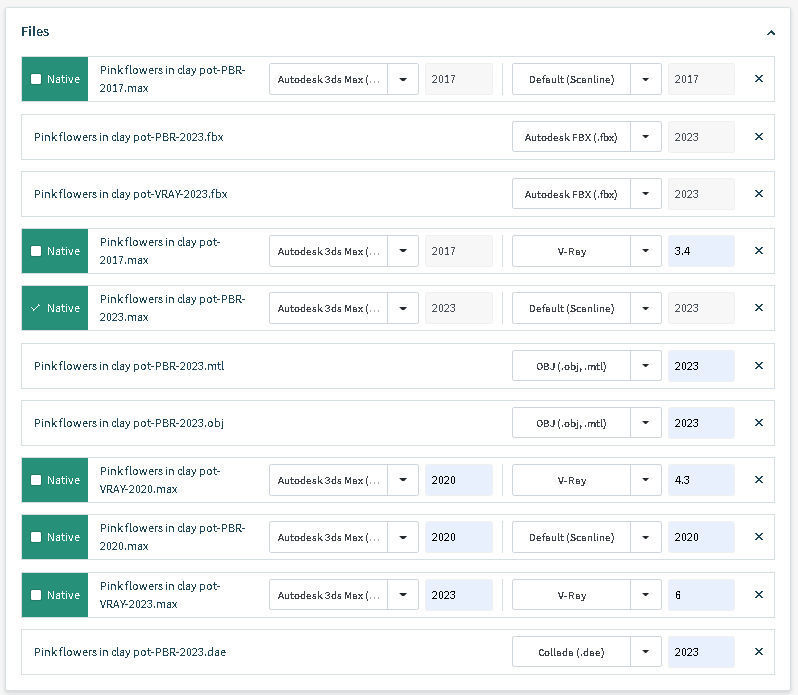Open Default (Scanline) dropdown for PBR-2020.max
This screenshot has height=695, width=798.
pyautogui.click(x=646, y=537)
